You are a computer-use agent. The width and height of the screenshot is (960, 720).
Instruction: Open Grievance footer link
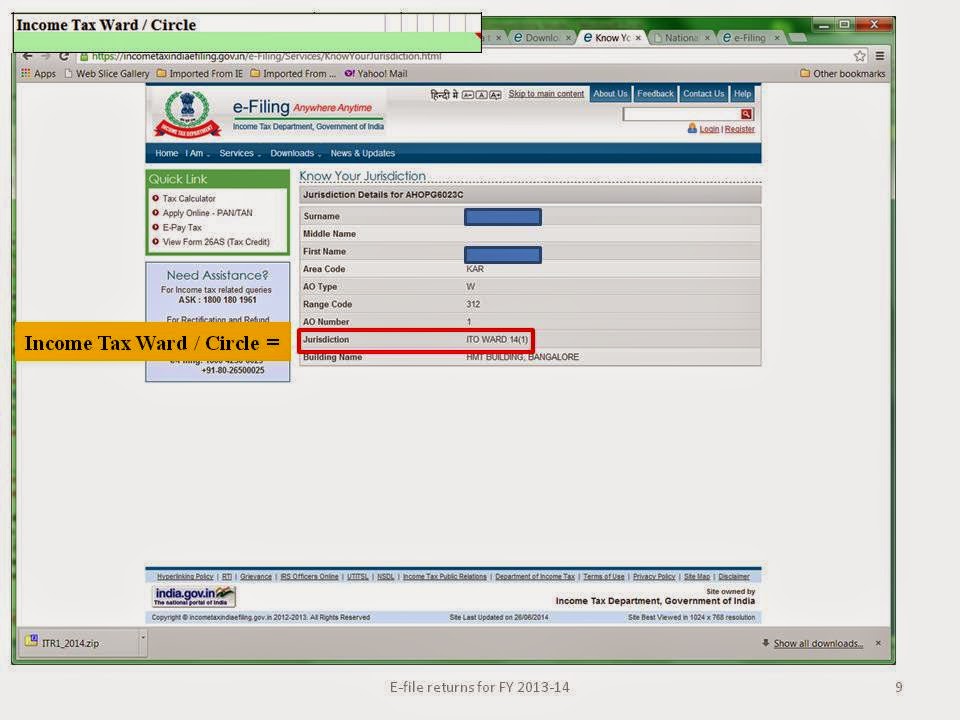255,577
